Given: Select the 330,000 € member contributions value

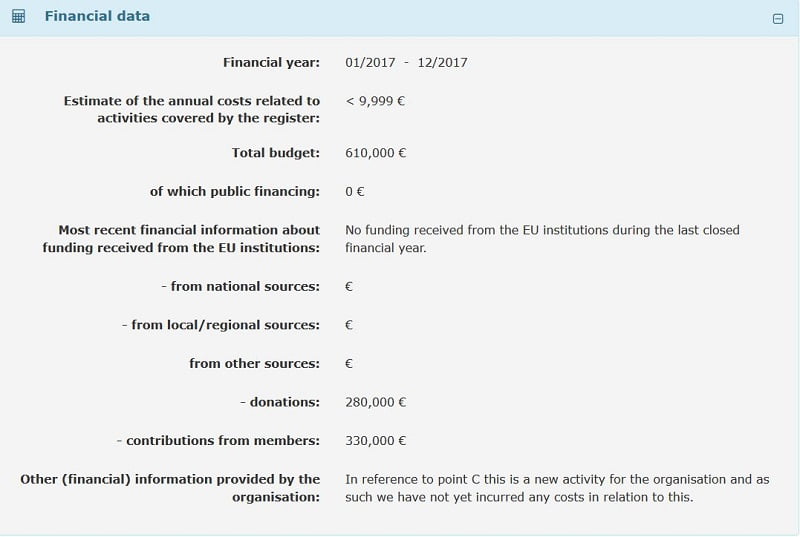Looking at the screenshot, I should pos(375,440).
